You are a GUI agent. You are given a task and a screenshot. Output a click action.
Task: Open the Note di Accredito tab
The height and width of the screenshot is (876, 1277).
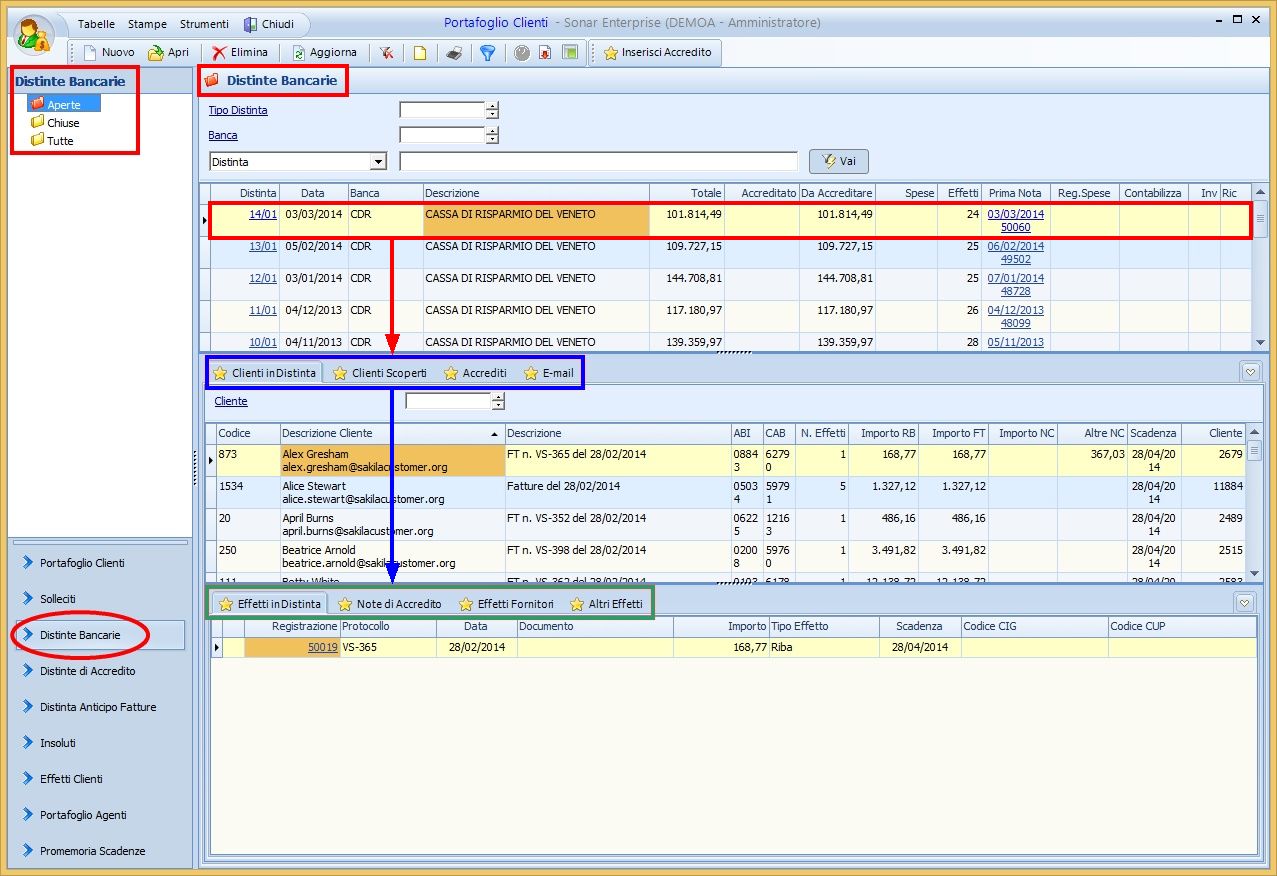point(390,604)
